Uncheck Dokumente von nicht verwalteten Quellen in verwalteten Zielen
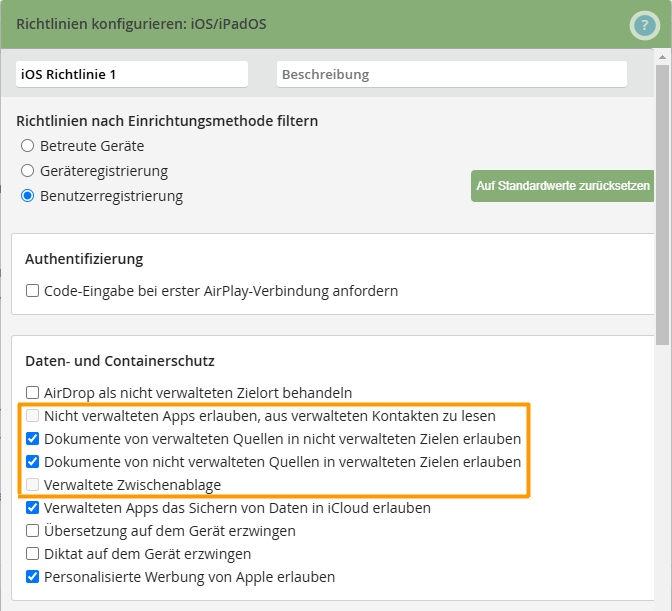The image size is (672, 611). point(33,461)
